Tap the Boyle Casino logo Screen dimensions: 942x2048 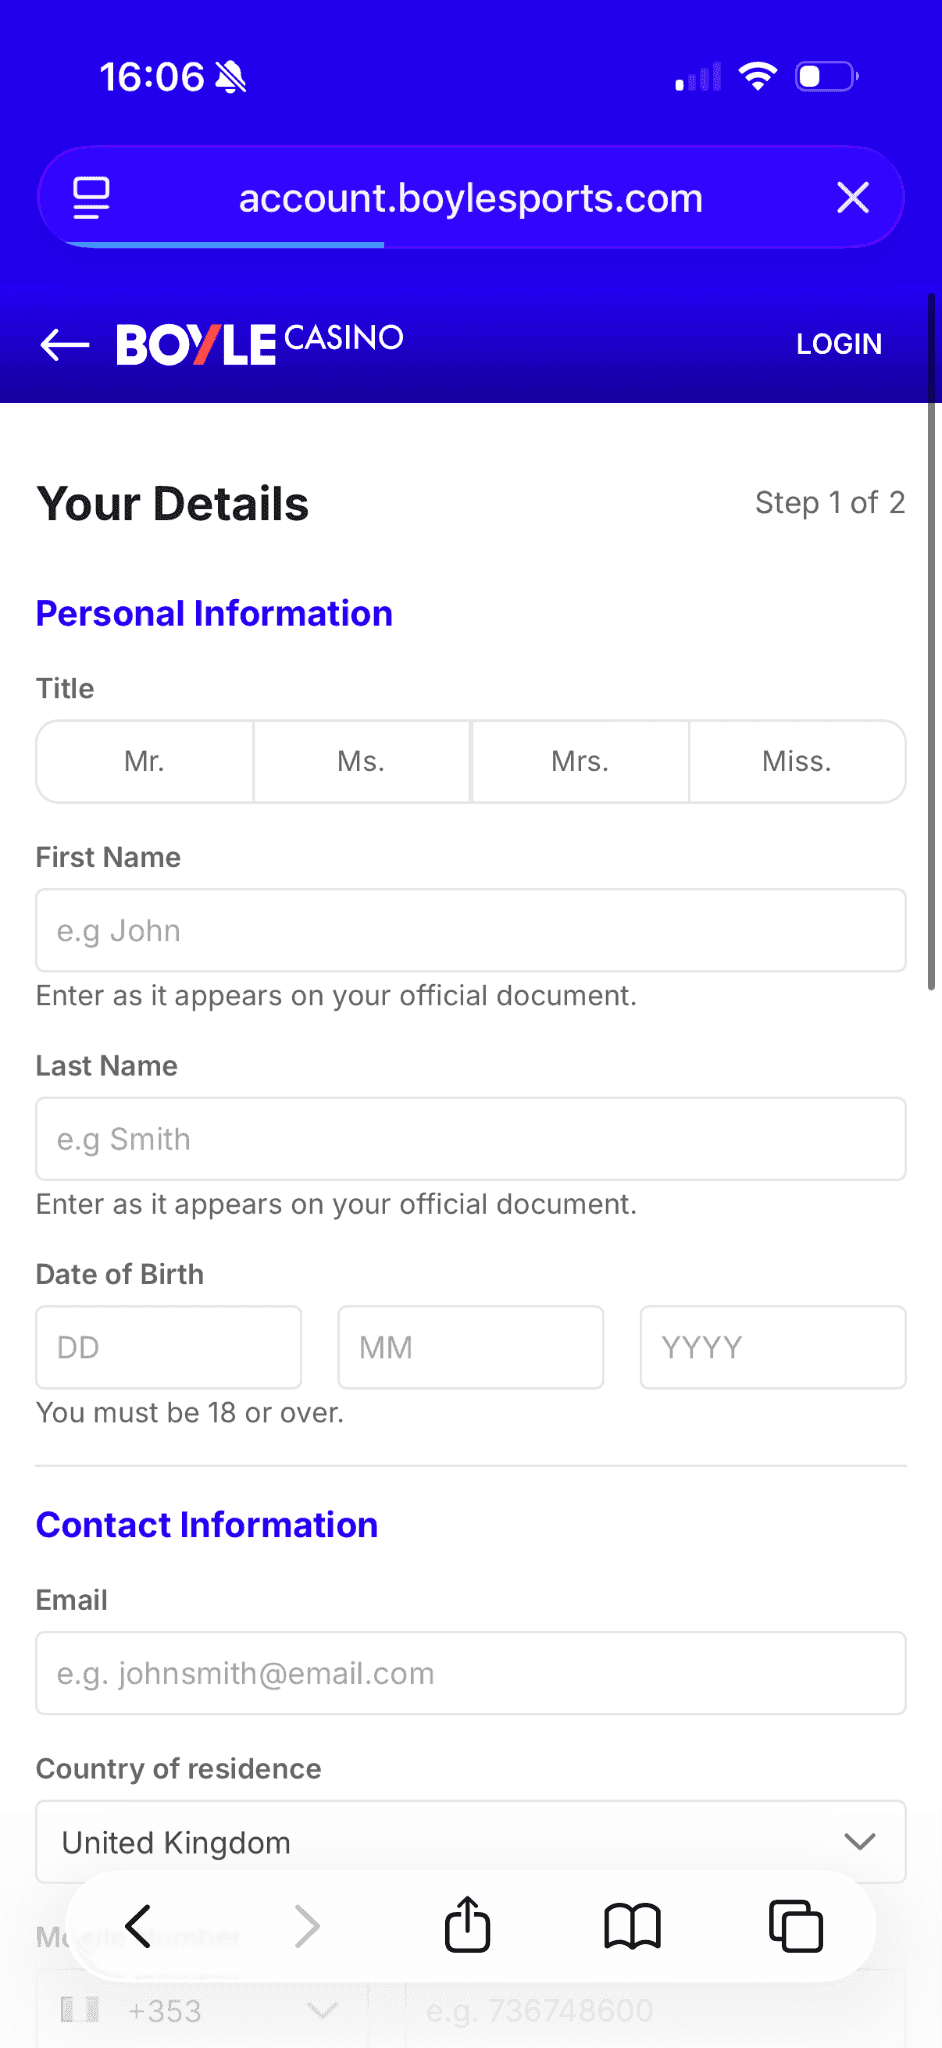[x=260, y=343]
